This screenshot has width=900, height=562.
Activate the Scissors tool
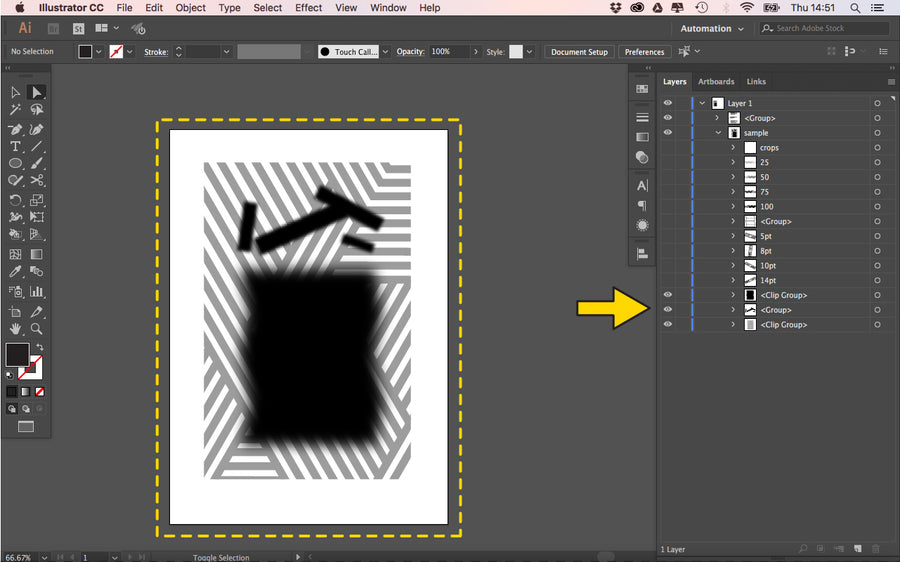coord(36,181)
